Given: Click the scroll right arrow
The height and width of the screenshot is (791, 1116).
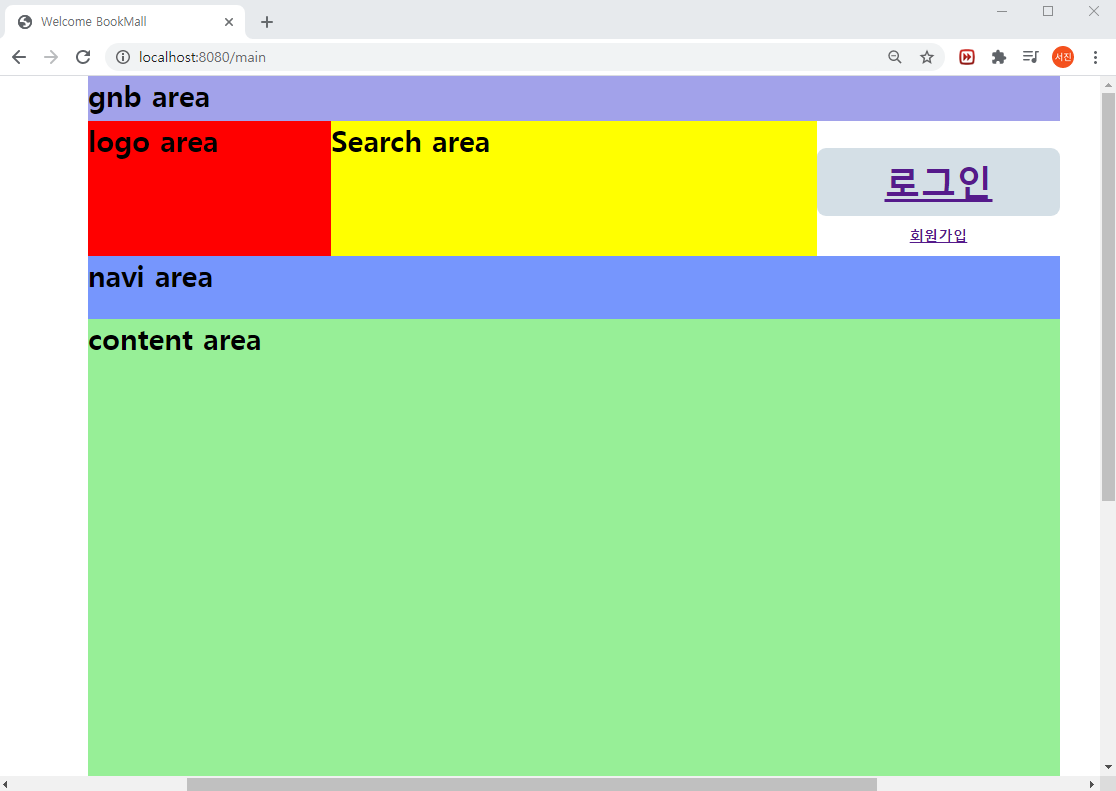Looking at the screenshot, I should click(x=1092, y=784).
